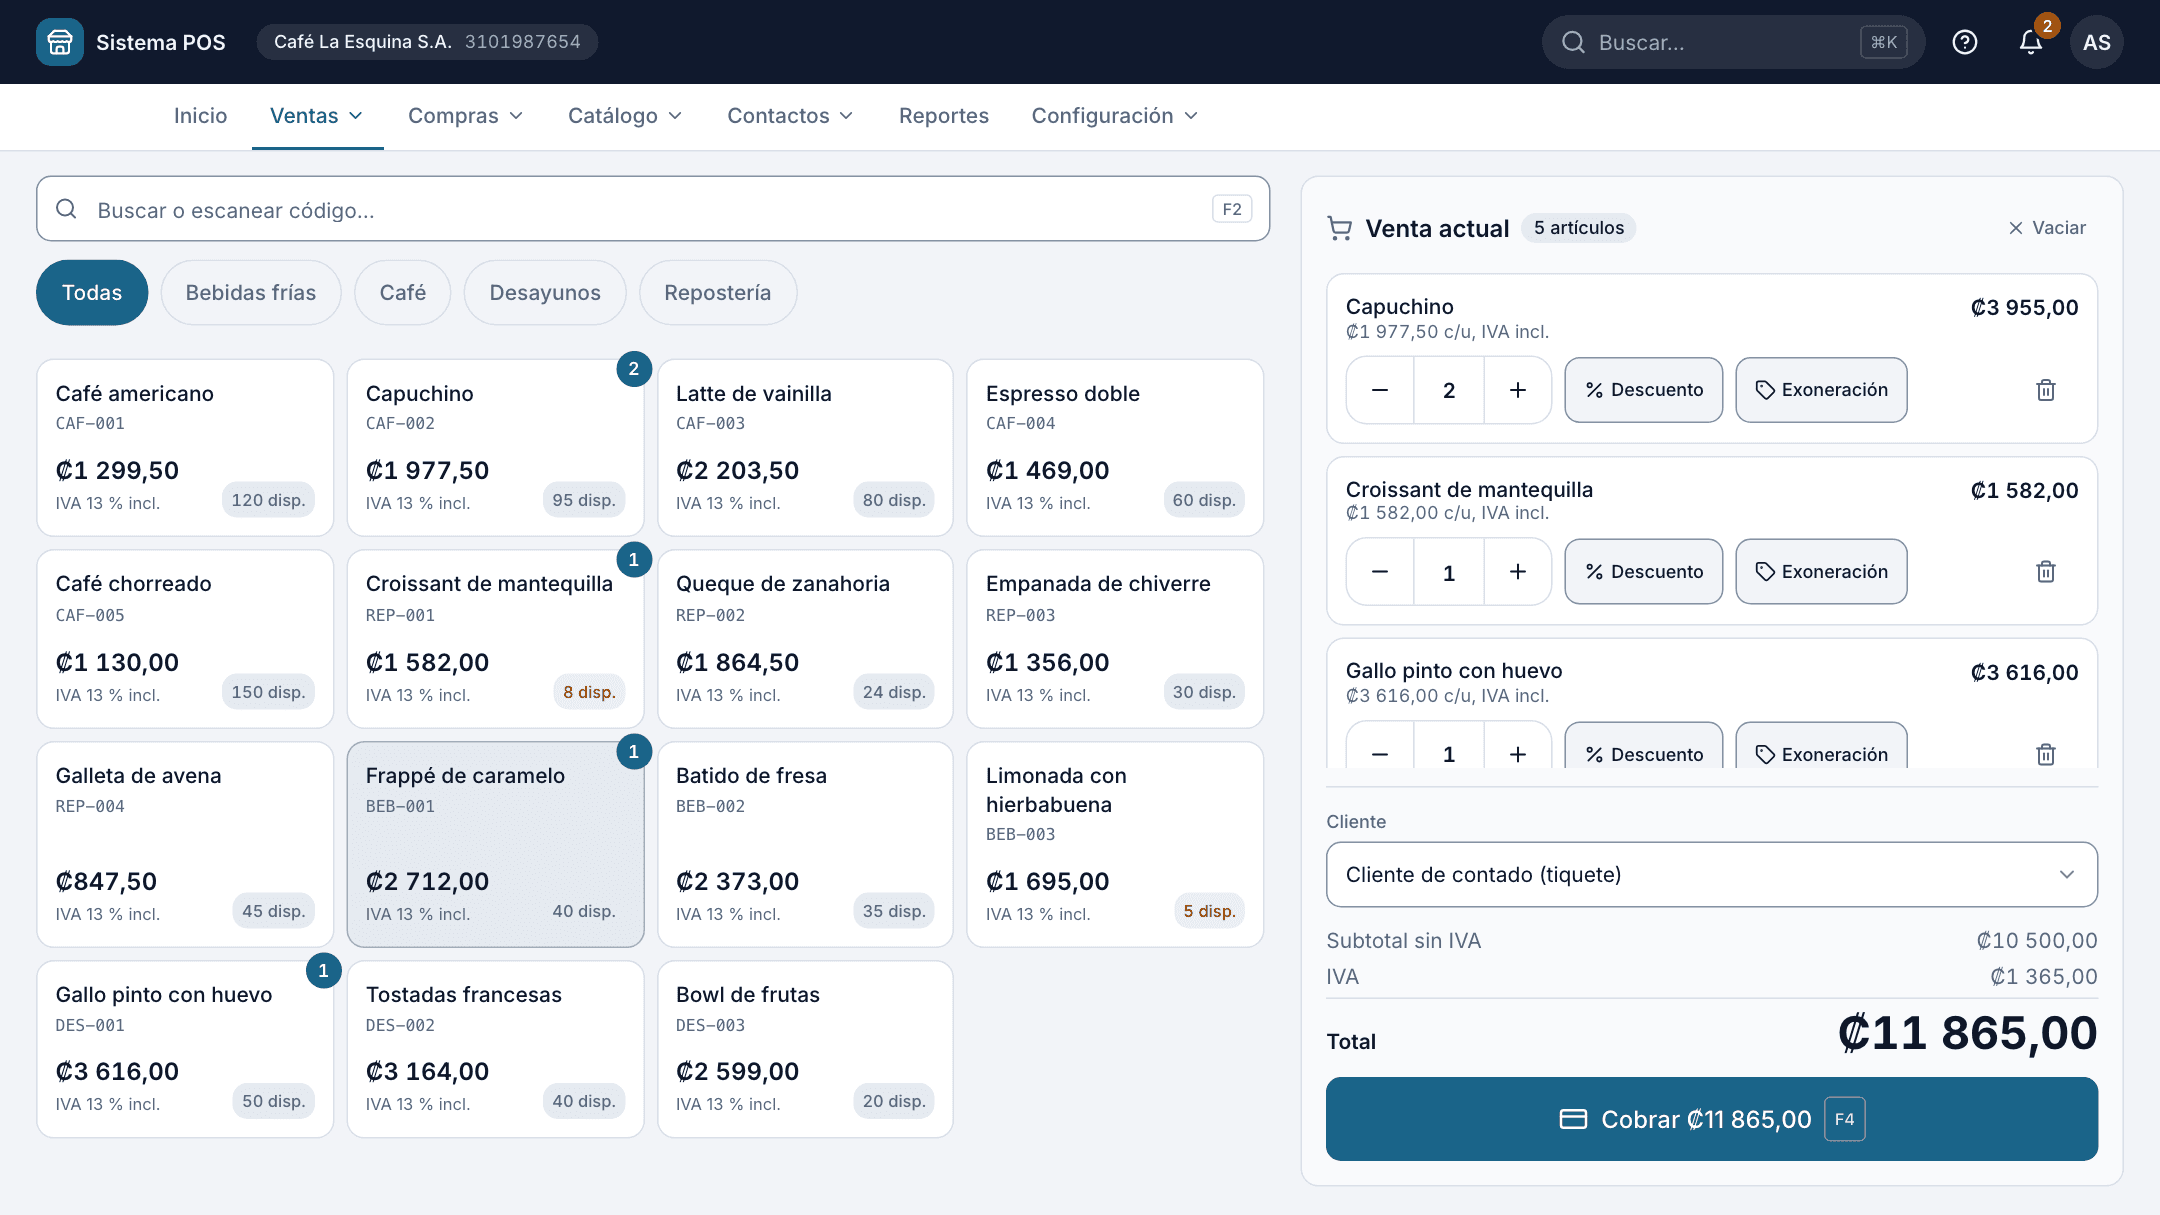Delete Gallo pinto con huevo line item

[2046, 754]
